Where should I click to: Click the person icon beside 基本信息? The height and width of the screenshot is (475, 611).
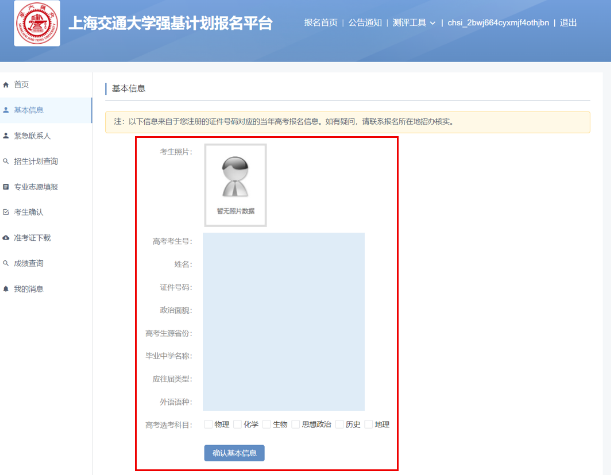click(6, 110)
